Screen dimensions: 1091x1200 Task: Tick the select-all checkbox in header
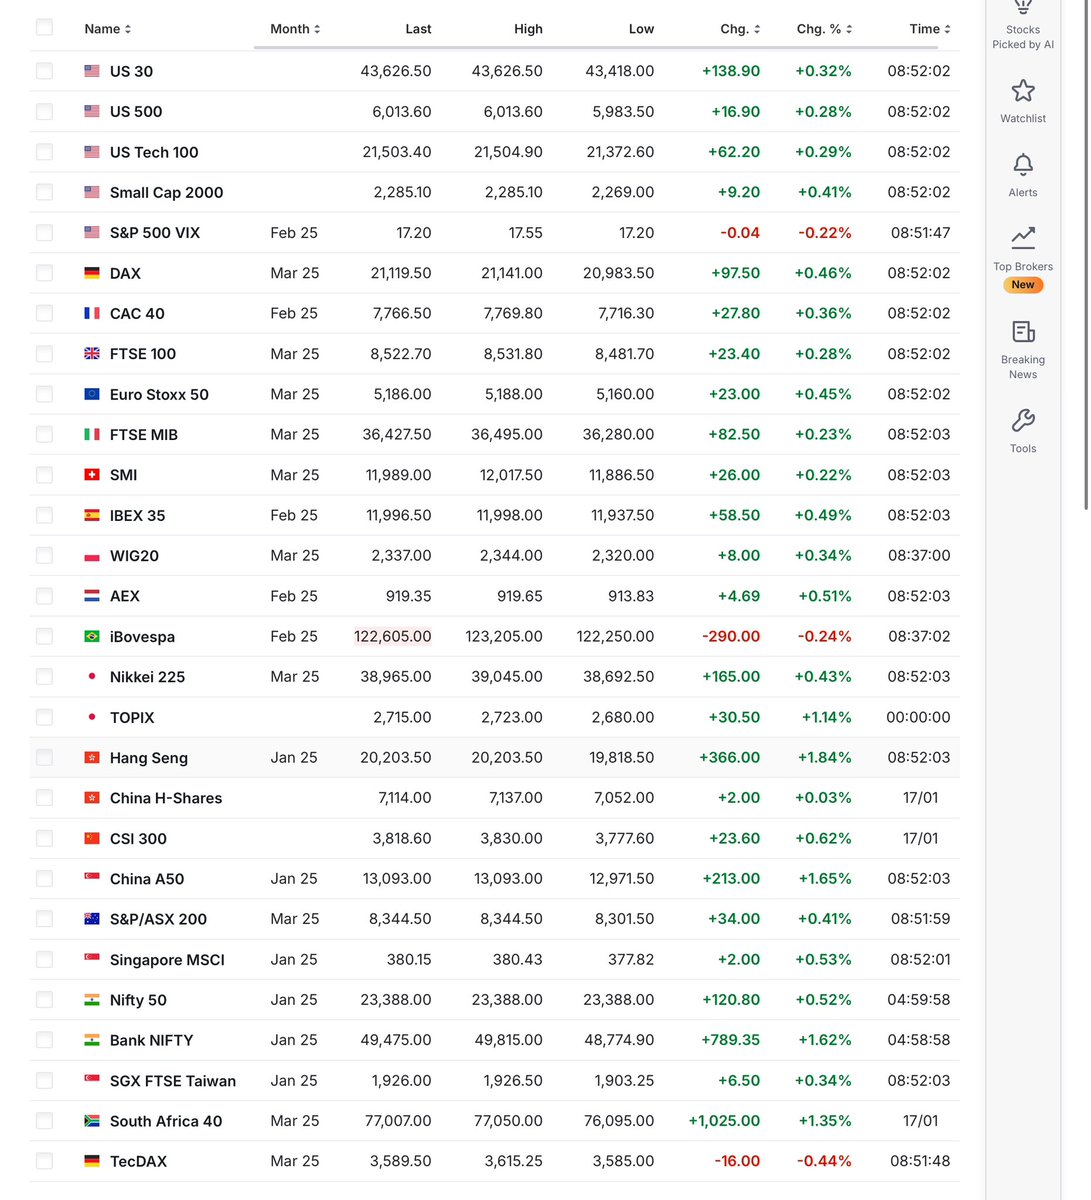pos(44,27)
